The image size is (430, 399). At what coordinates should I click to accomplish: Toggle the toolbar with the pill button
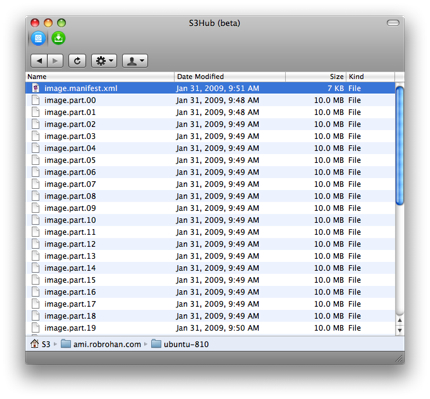tap(393, 23)
